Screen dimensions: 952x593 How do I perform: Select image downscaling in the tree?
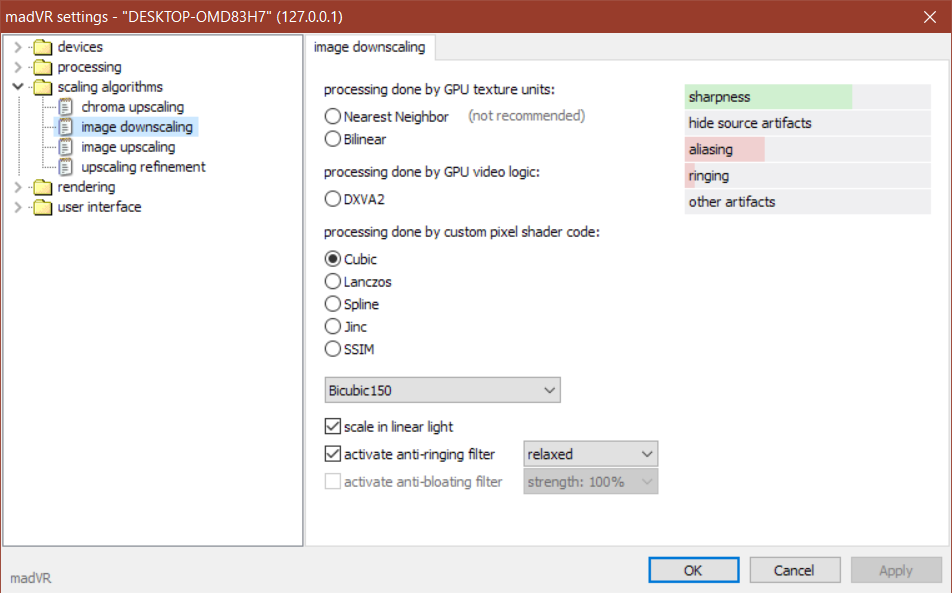pyautogui.click(x=137, y=127)
